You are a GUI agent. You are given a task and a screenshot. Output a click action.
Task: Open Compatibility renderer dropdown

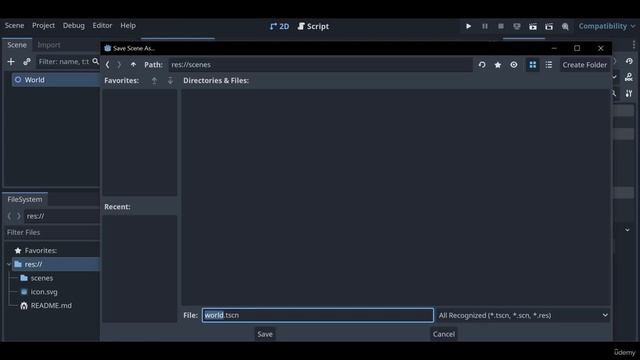click(x=607, y=26)
